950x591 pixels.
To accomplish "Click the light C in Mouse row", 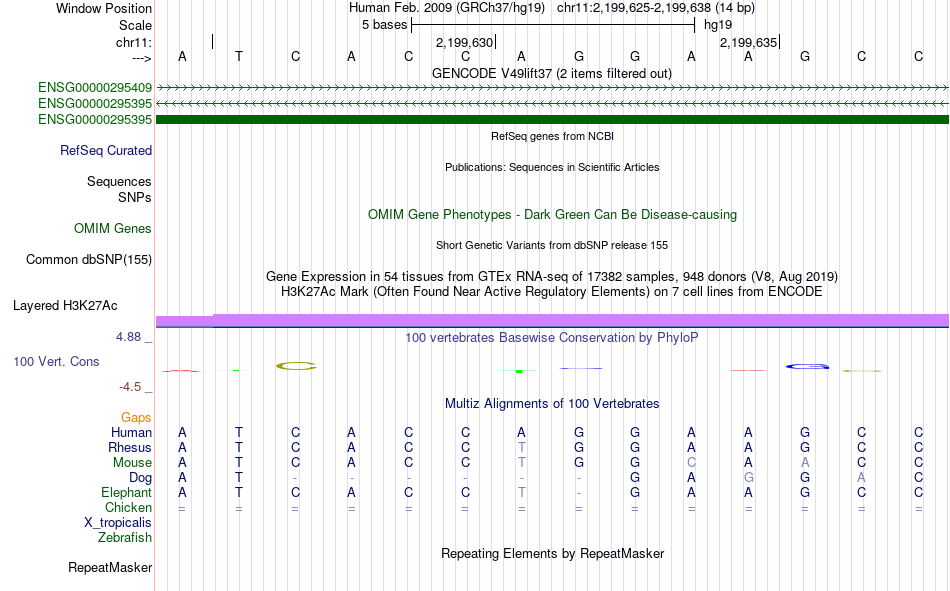I will [691, 462].
